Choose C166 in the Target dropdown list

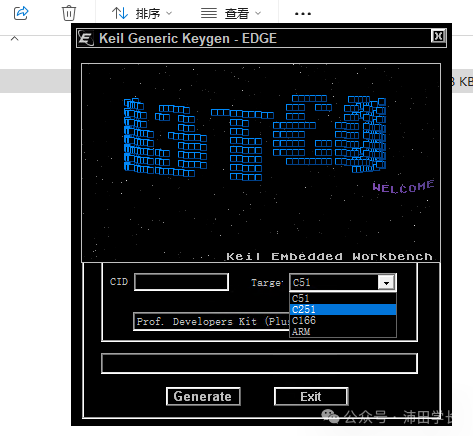coord(343,320)
